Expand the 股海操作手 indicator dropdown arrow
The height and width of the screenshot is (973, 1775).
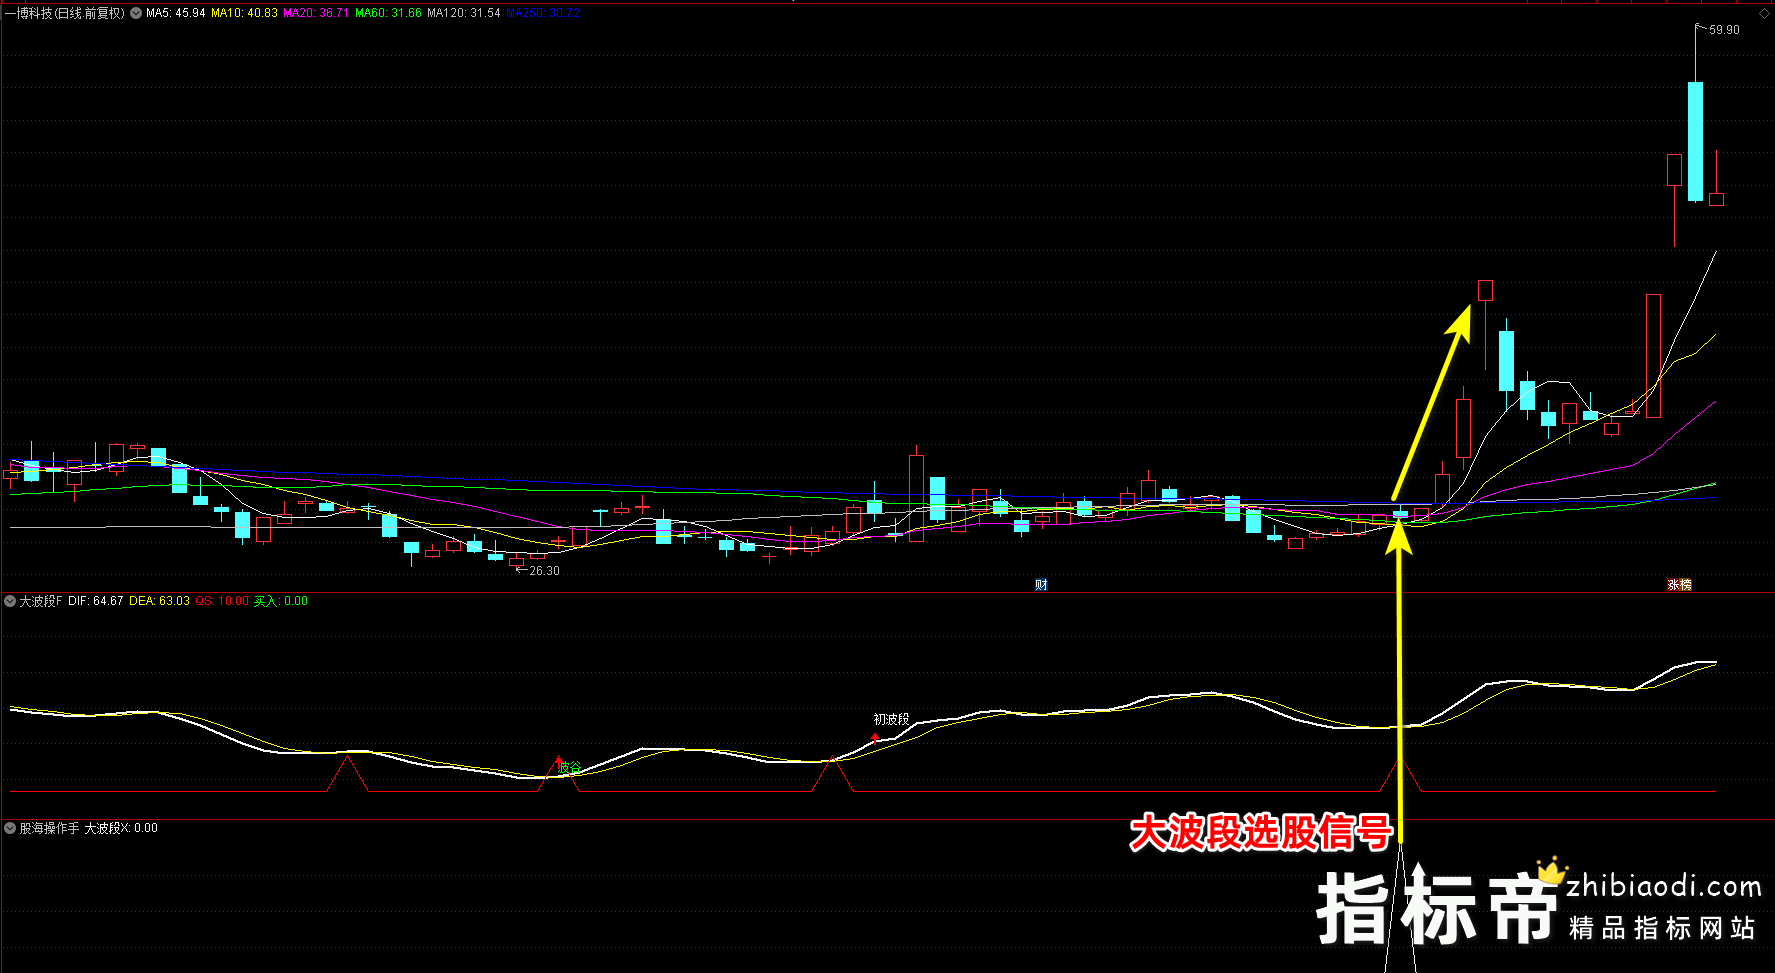[x=10, y=828]
